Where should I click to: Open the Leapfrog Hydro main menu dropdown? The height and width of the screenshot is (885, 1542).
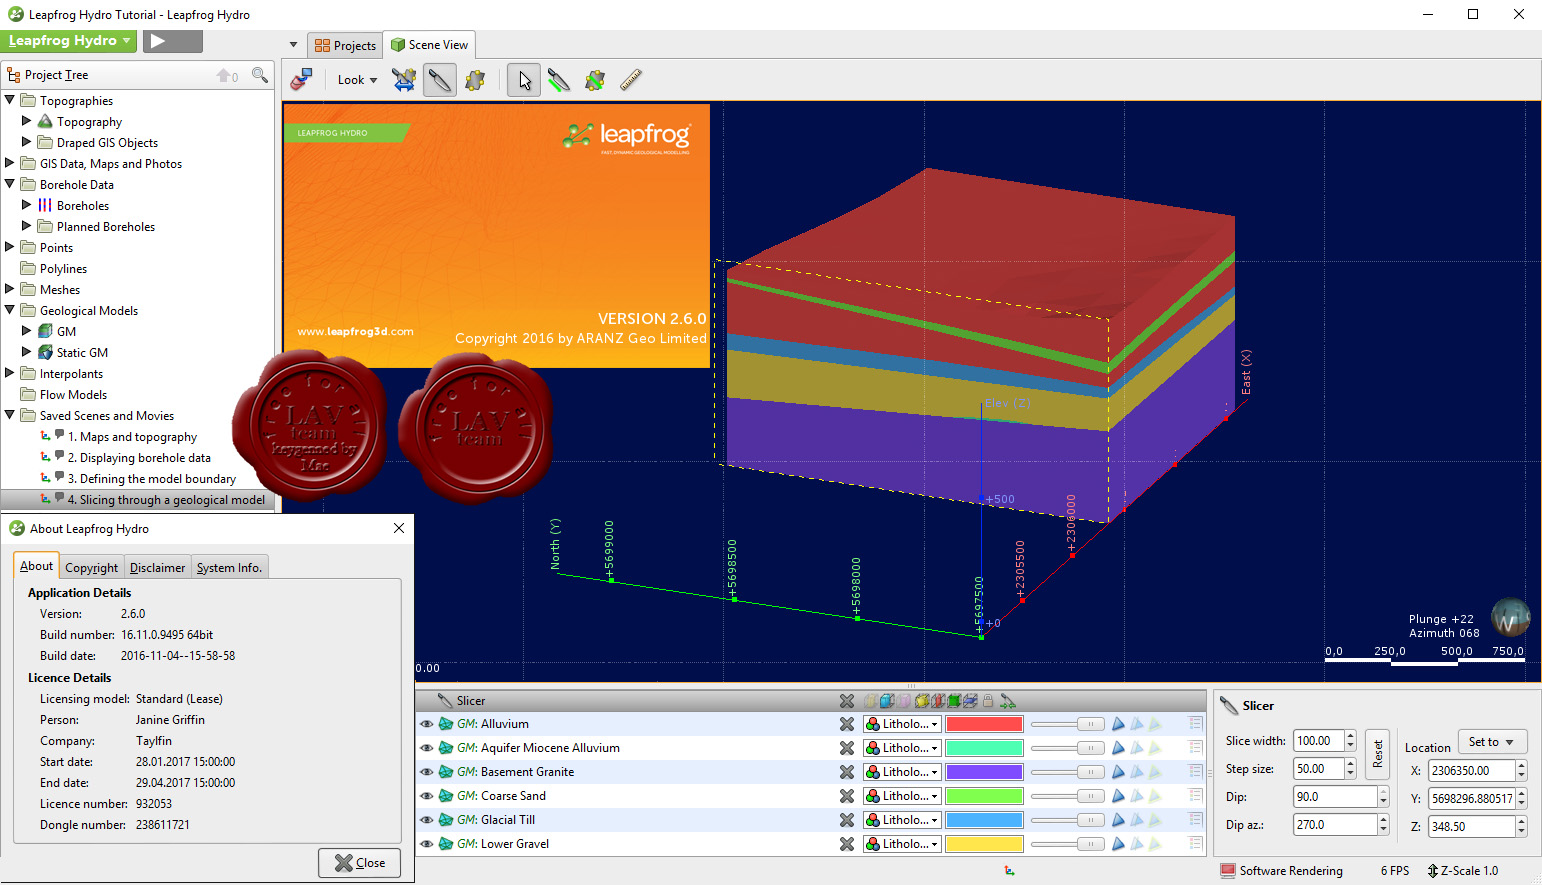point(69,41)
